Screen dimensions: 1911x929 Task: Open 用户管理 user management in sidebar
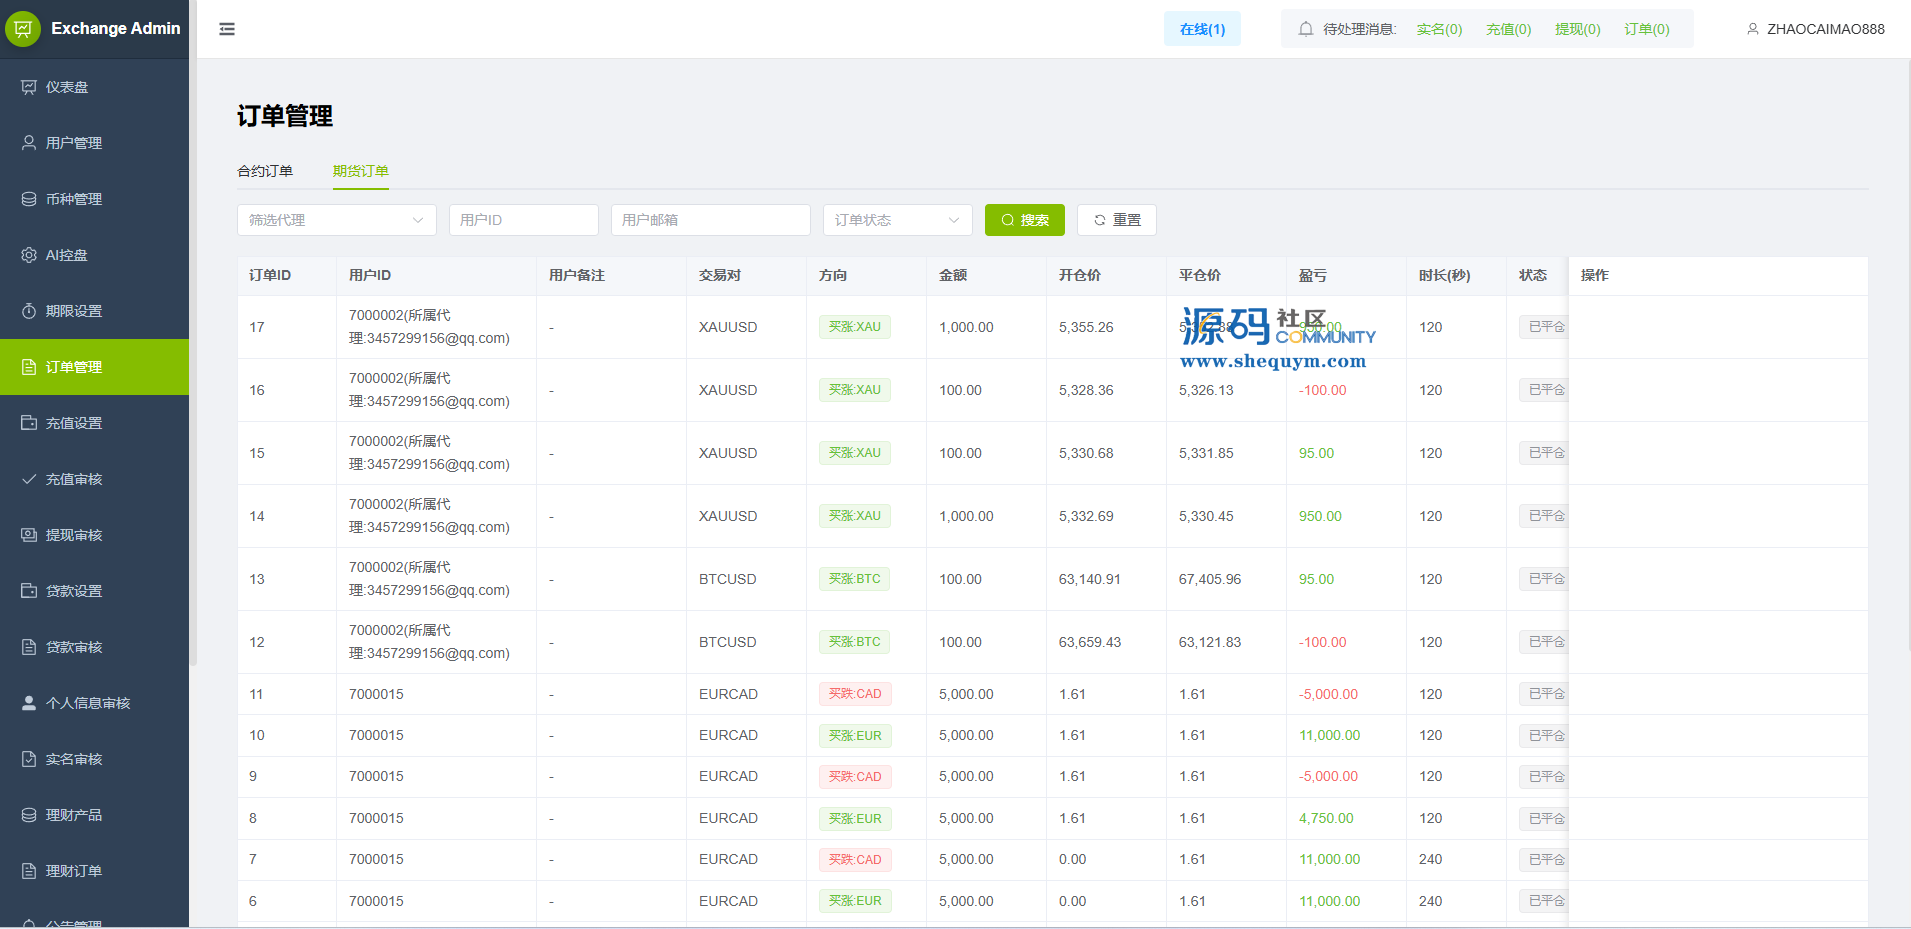[73, 143]
